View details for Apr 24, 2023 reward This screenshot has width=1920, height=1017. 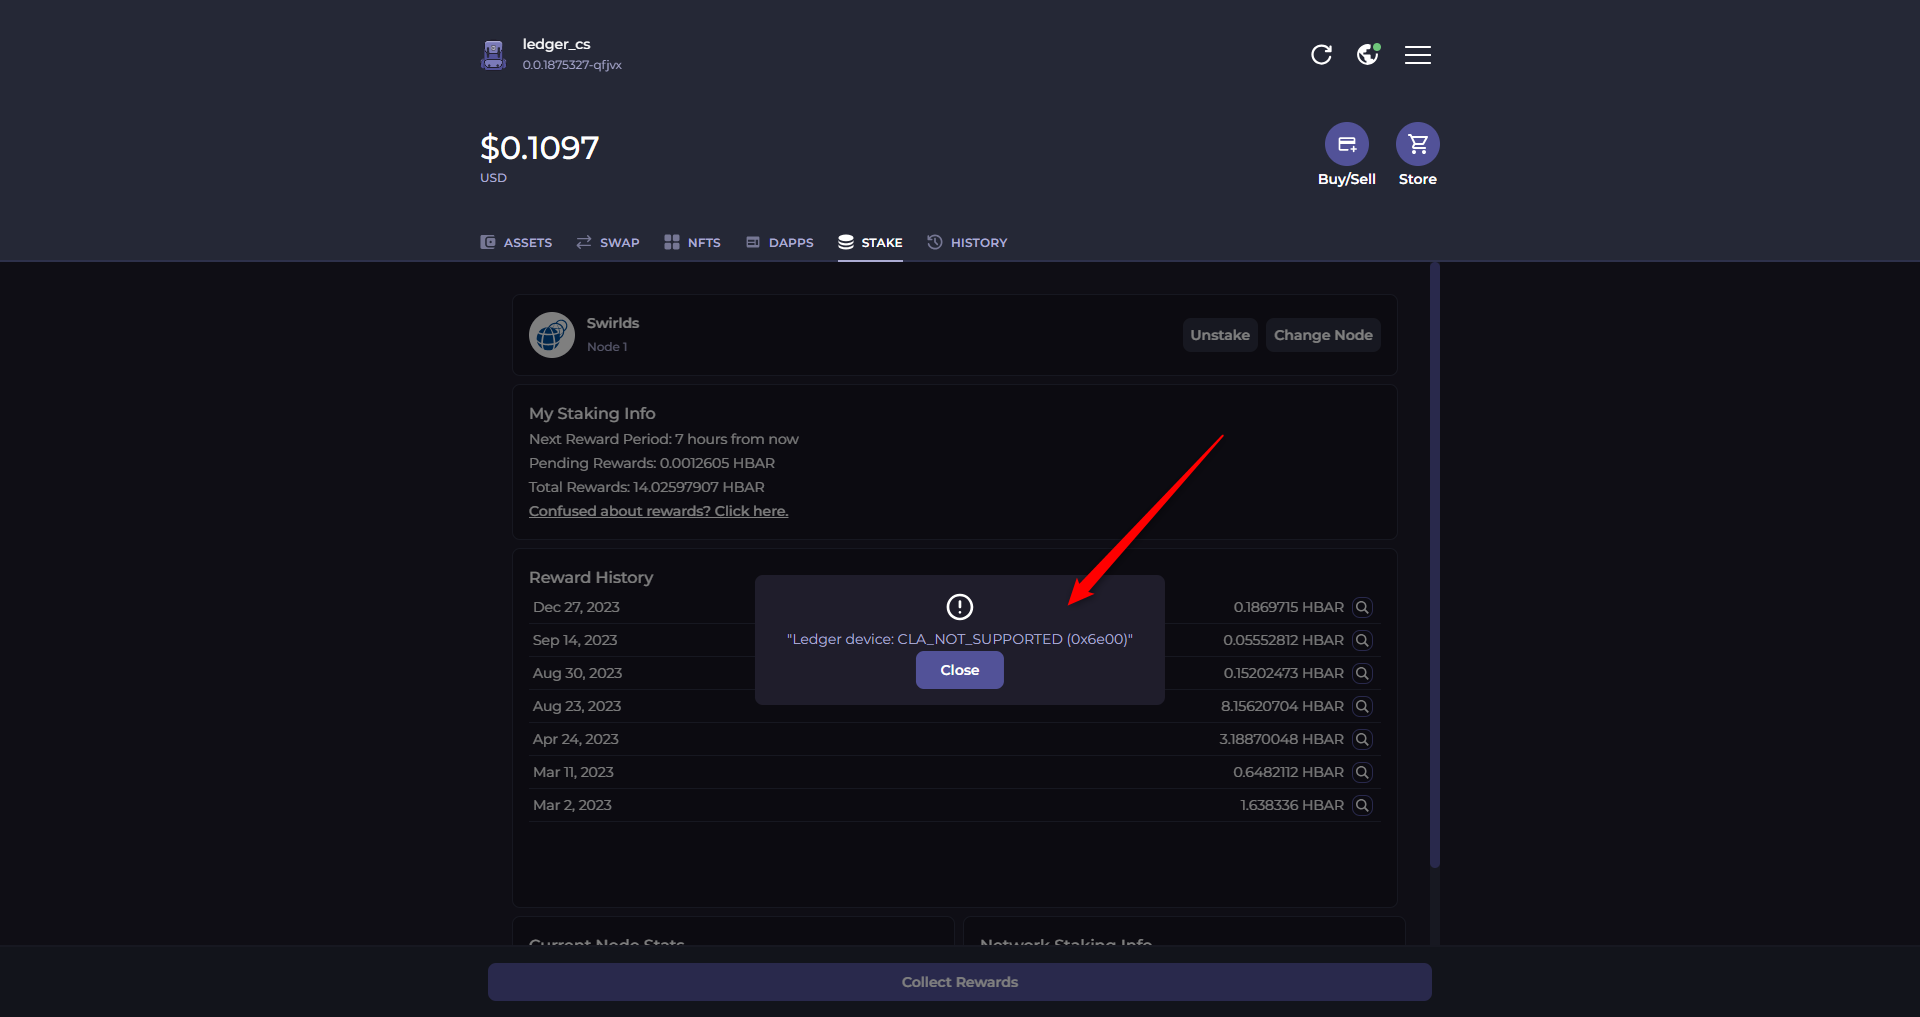[1362, 739]
